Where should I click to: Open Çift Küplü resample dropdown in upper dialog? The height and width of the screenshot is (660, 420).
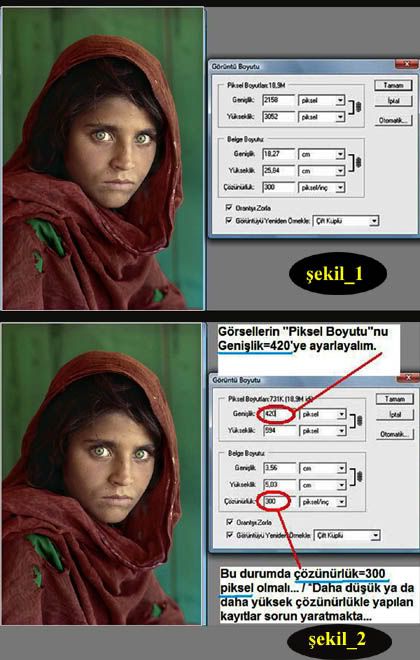[346, 221]
